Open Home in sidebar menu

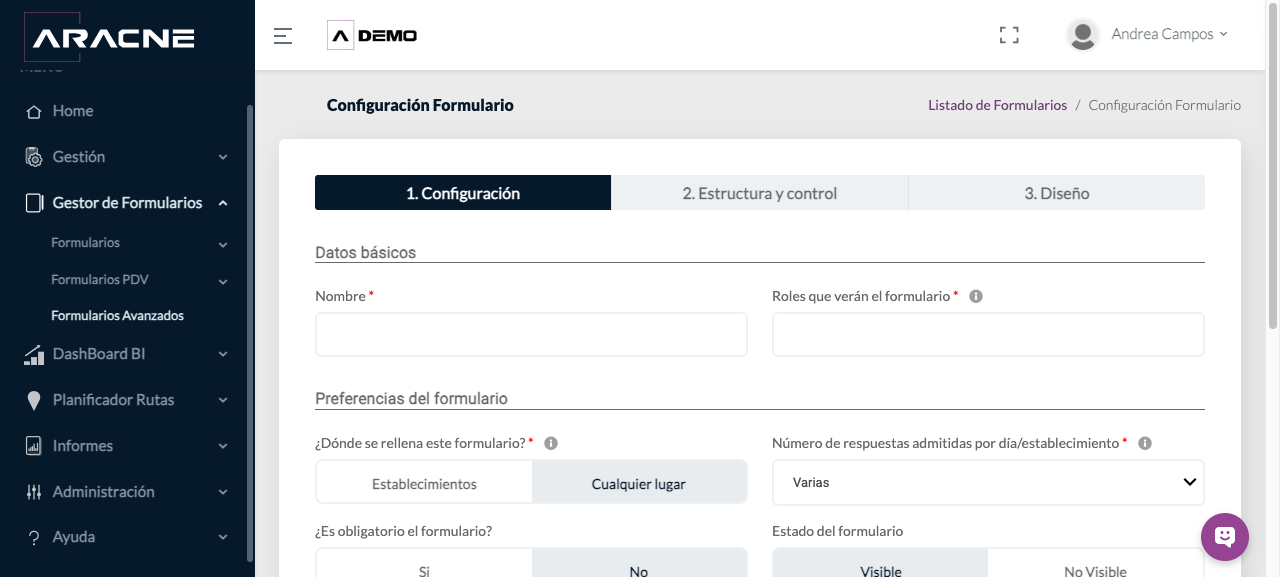click(x=73, y=111)
